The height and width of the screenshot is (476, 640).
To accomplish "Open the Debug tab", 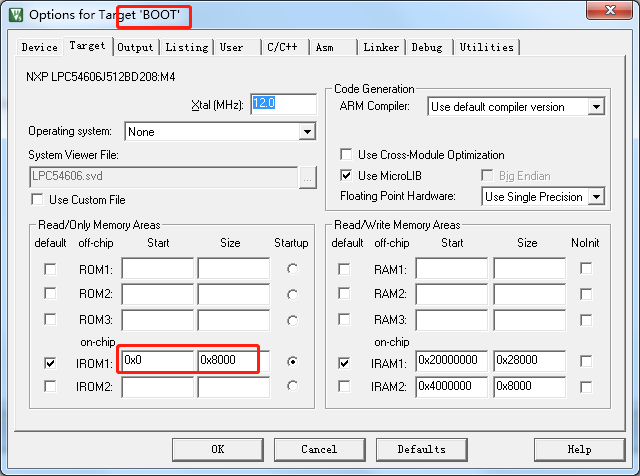I will pos(427,47).
